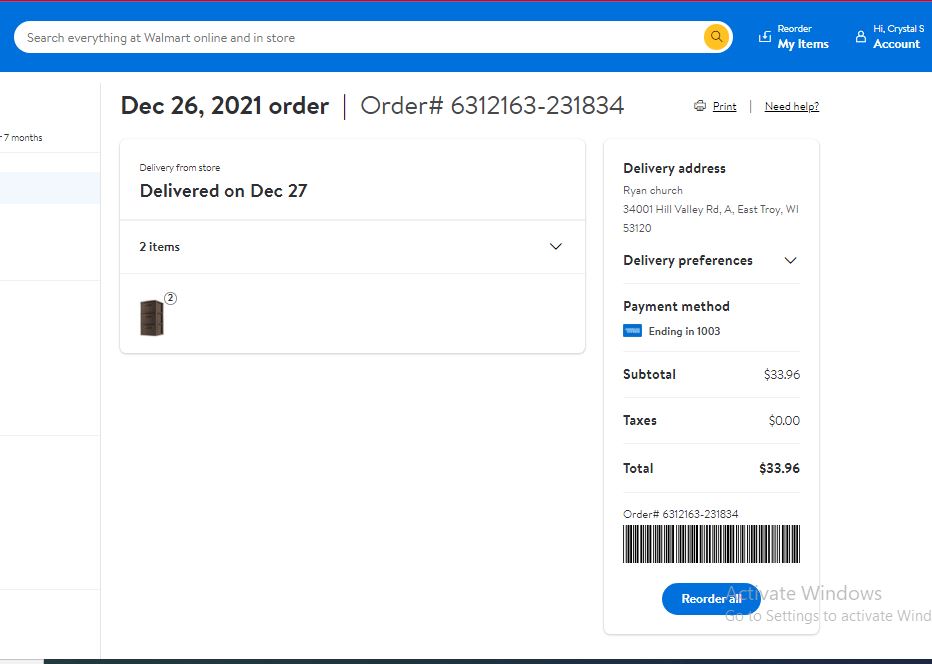Click Ending in 1003 text

[x=684, y=331]
